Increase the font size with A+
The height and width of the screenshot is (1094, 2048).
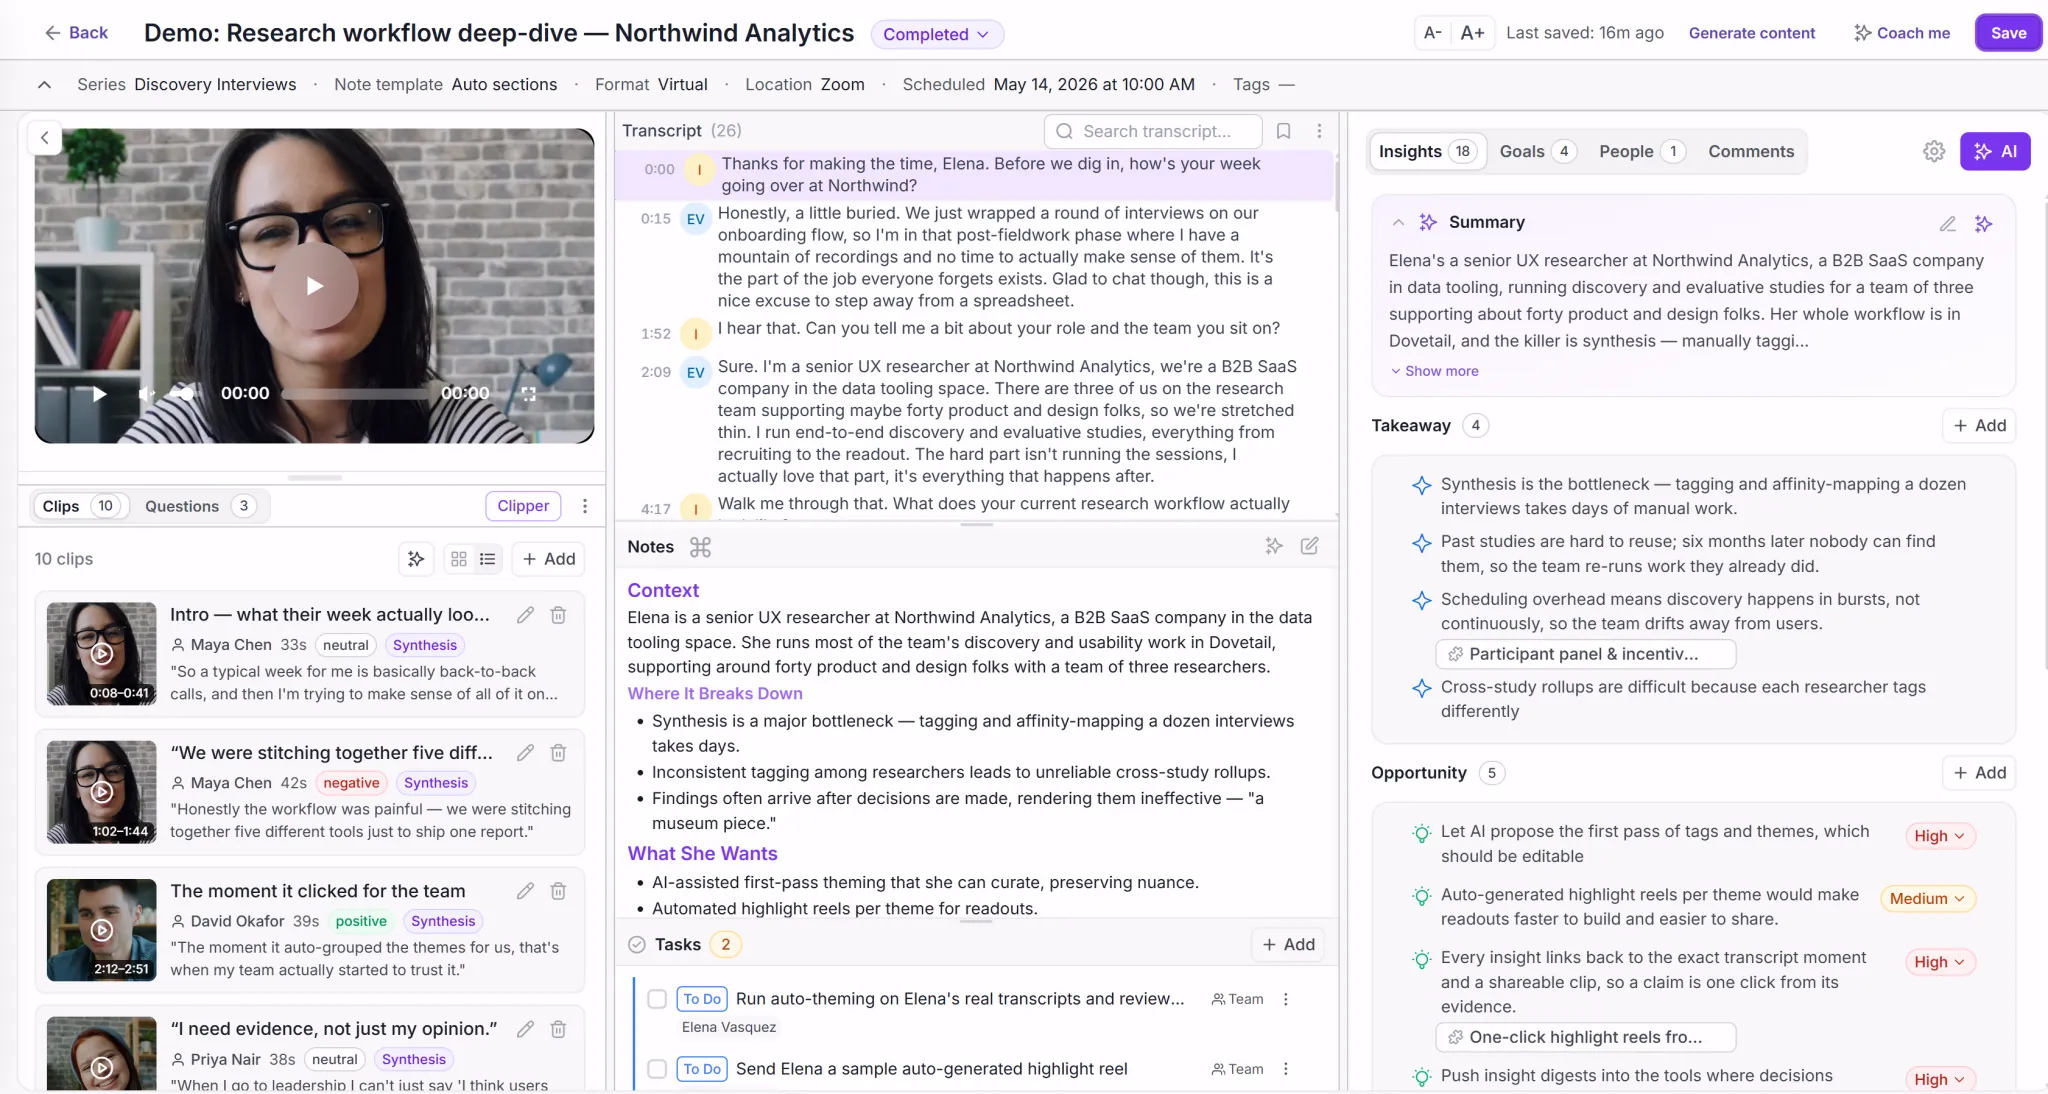tap(1472, 33)
